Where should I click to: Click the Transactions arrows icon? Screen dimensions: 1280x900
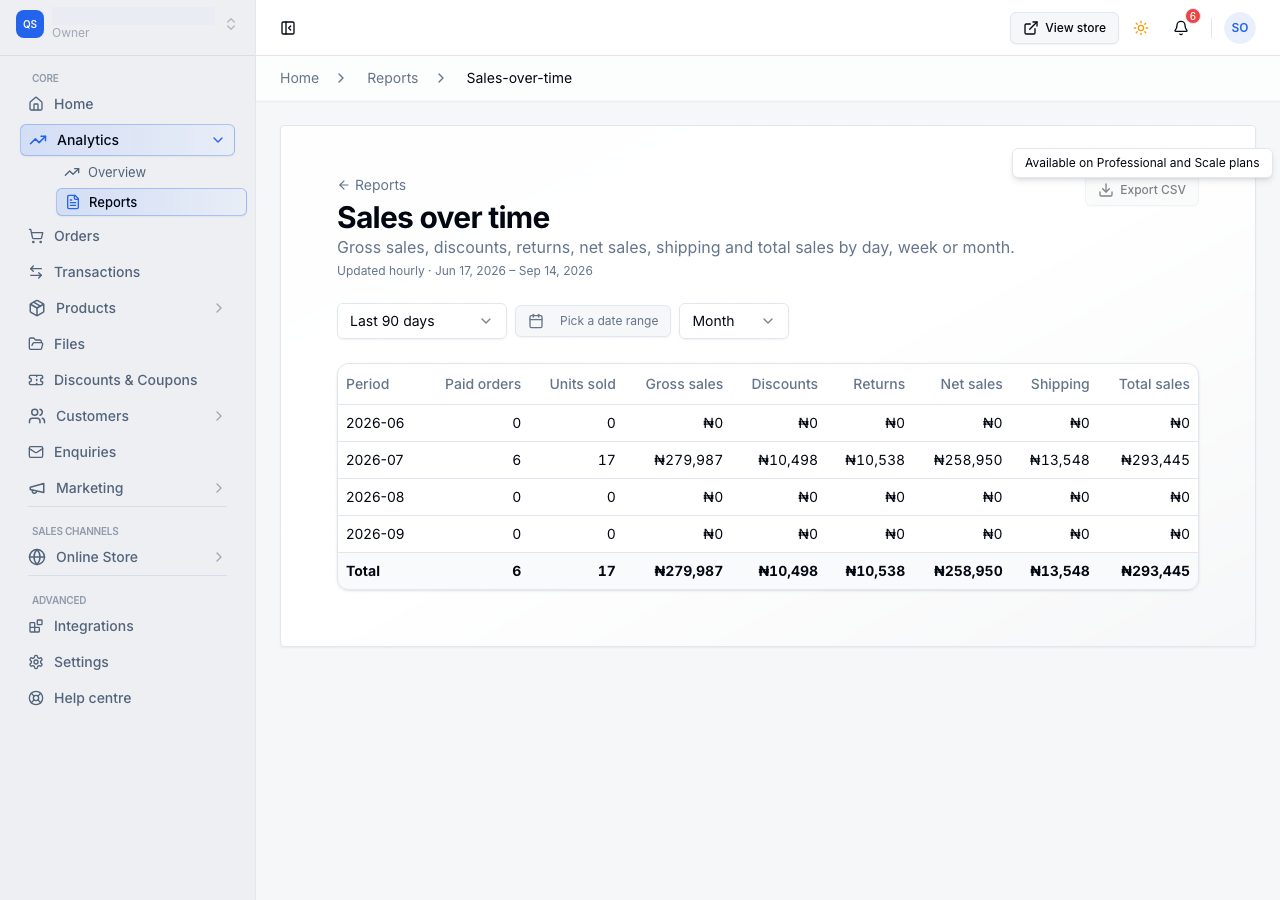[x=36, y=272]
